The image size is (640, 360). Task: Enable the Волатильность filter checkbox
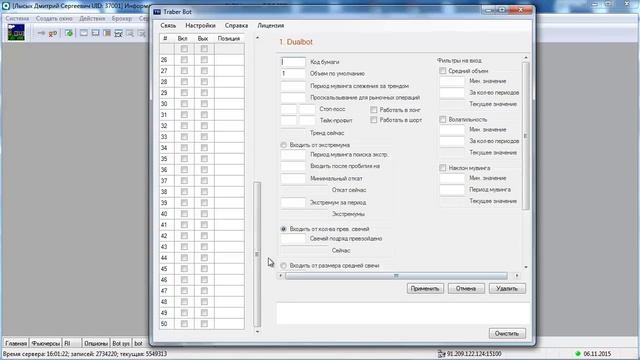pos(443,120)
